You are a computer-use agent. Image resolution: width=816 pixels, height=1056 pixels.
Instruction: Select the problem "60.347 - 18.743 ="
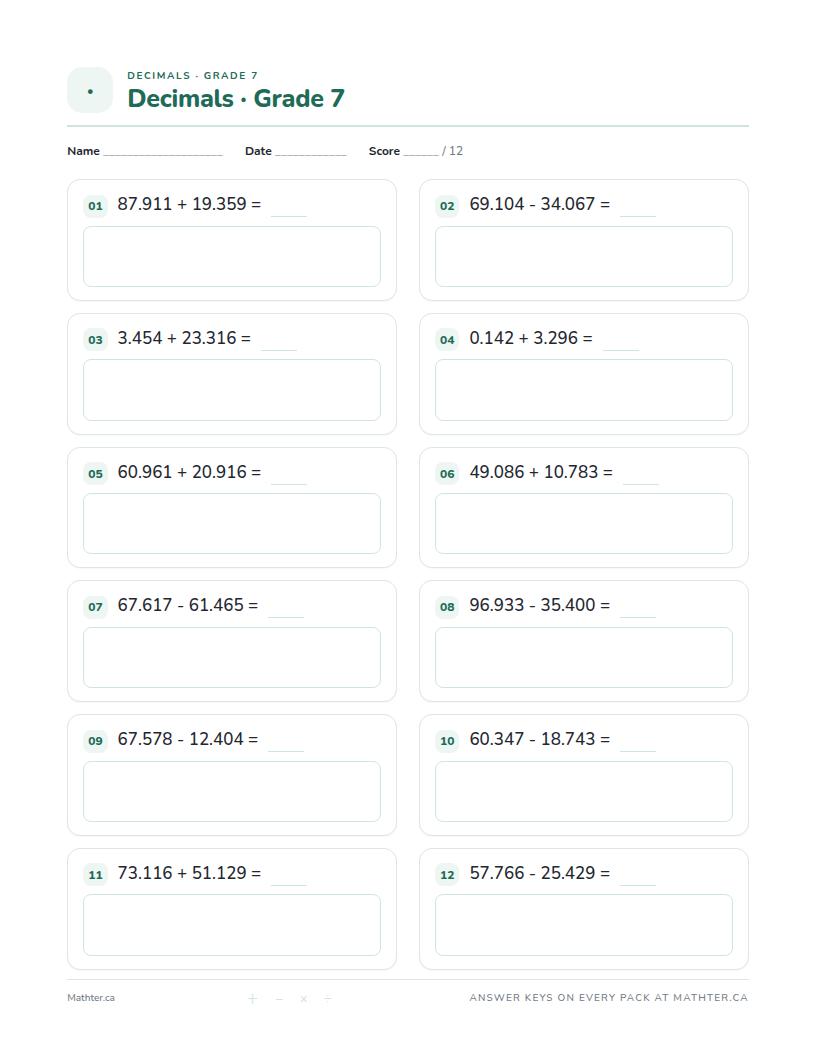click(x=540, y=739)
